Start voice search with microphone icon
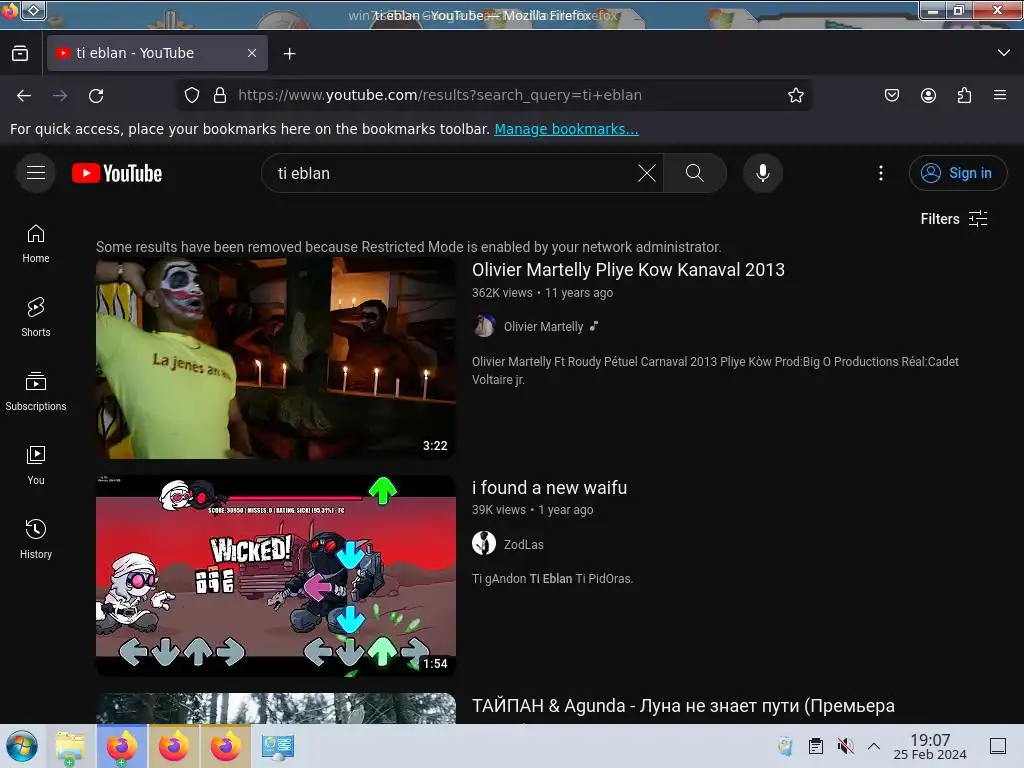1024x768 pixels. click(x=762, y=173)
